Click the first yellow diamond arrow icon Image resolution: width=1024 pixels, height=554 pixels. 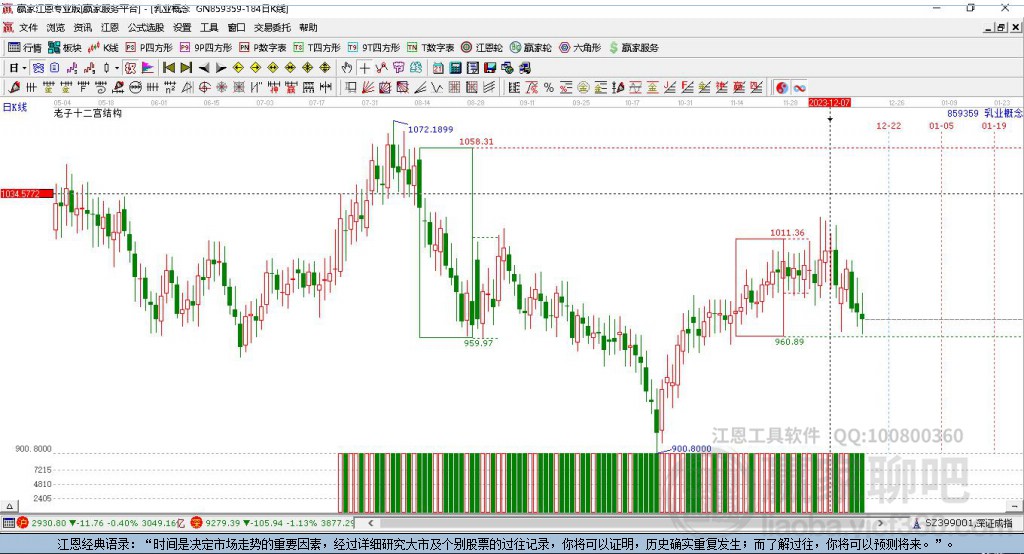coord(238,68)
